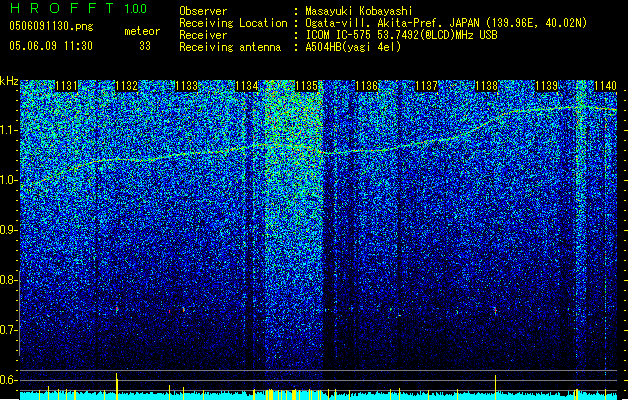Click the observer name Masayuki Kobayashi
The height and width of the screenshot is (400, 629).
point(359,11)
